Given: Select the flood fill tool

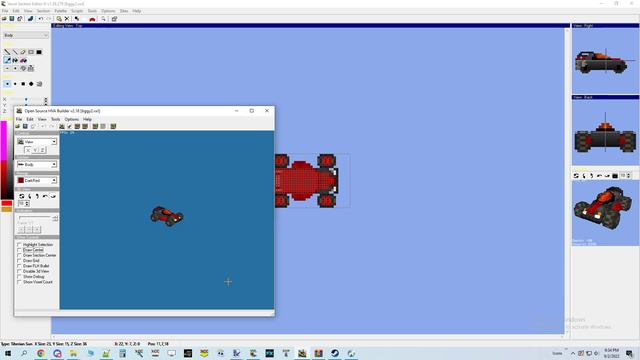Looking at the screenshot, I should 15,60.
